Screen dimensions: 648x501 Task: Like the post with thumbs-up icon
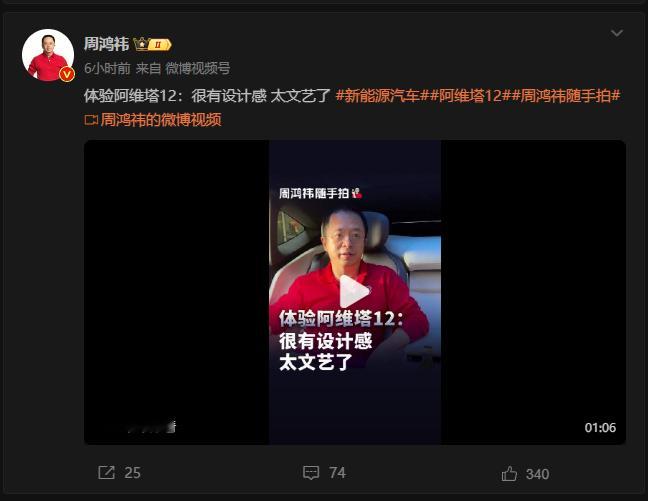(509, 473)
